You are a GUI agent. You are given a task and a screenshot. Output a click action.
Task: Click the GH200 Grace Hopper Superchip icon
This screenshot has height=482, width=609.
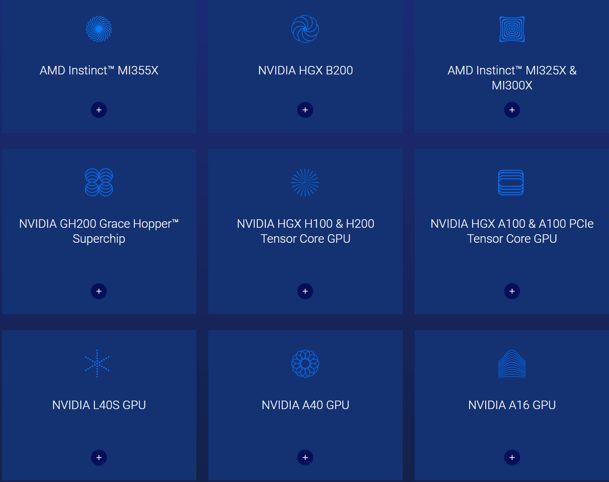(x=98, y=182)
